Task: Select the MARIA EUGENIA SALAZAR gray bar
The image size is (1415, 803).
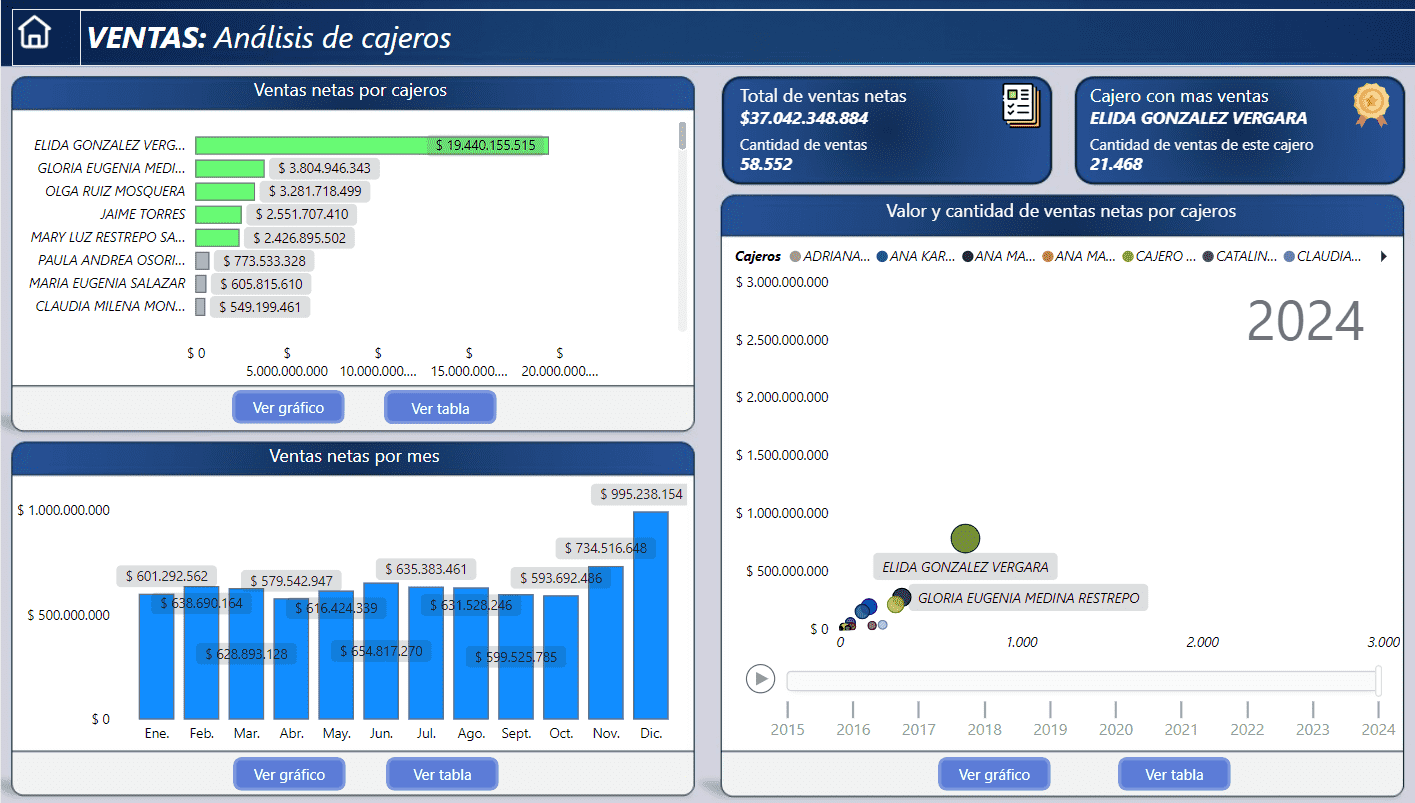Action: point(201,284)
